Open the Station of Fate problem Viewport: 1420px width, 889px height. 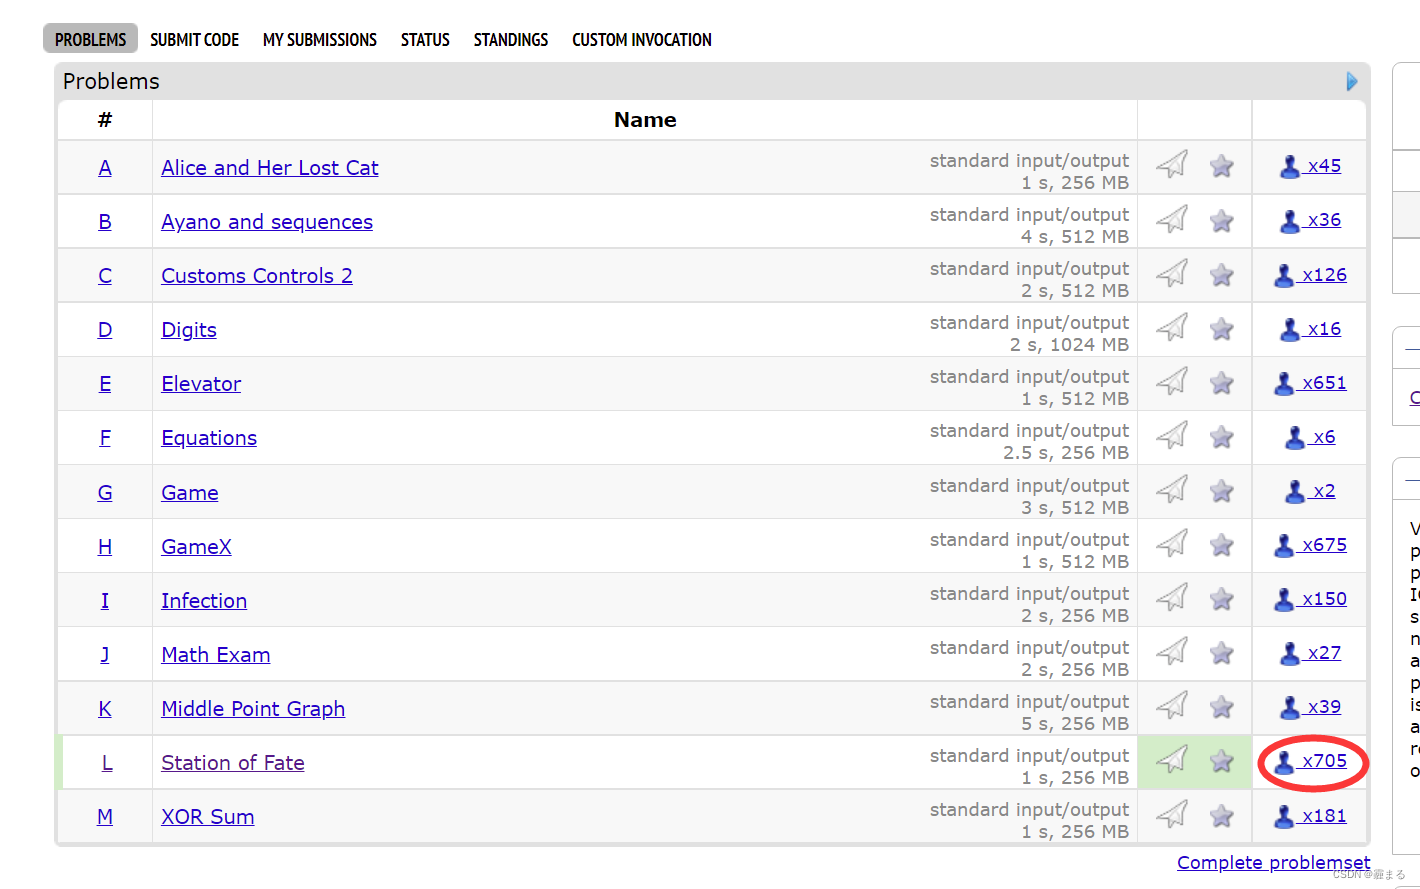point(233,763)
